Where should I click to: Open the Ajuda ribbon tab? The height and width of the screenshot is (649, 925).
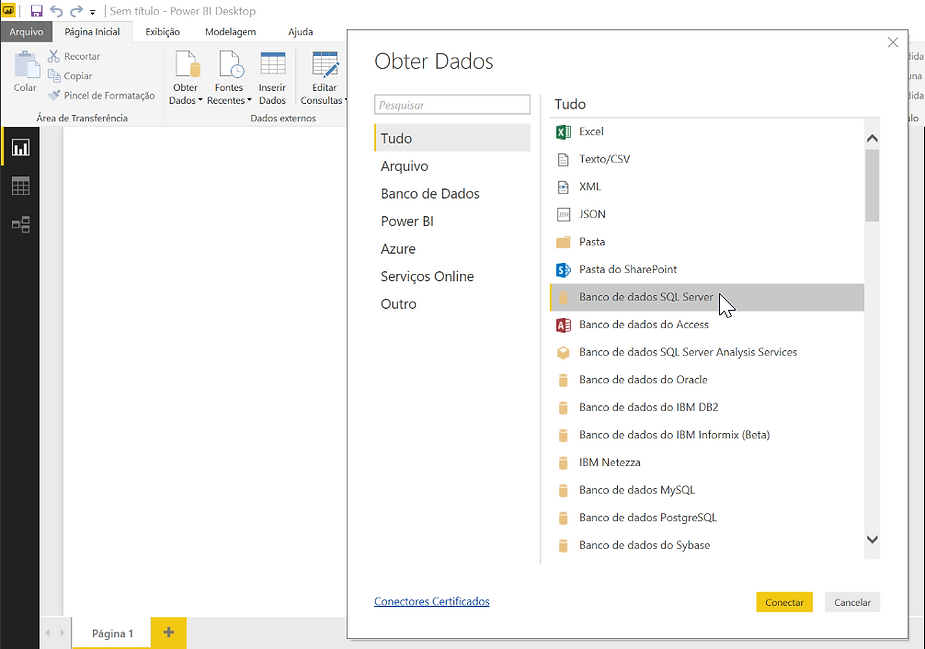(x=301, y=32)
